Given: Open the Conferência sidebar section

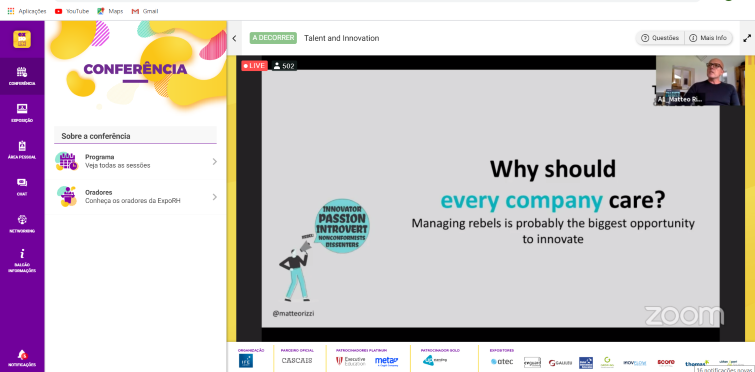Looking at the screenshot, I should 22,76.
